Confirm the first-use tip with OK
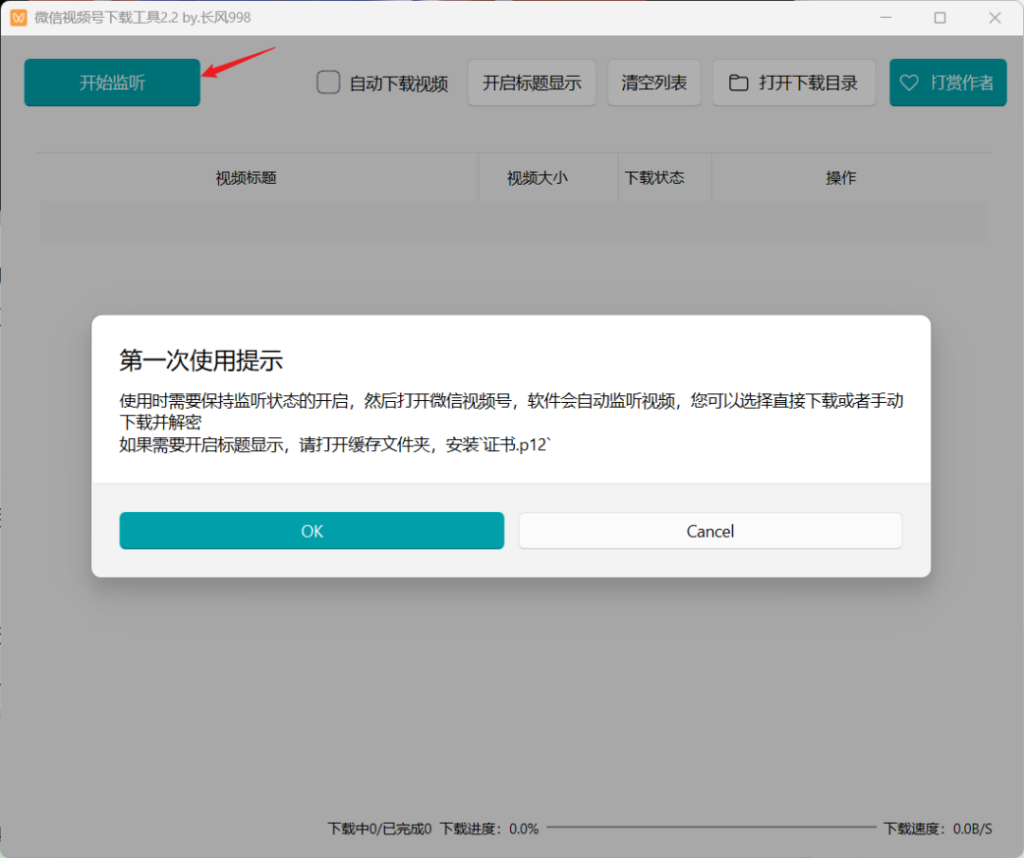 (x=311, y=531)
